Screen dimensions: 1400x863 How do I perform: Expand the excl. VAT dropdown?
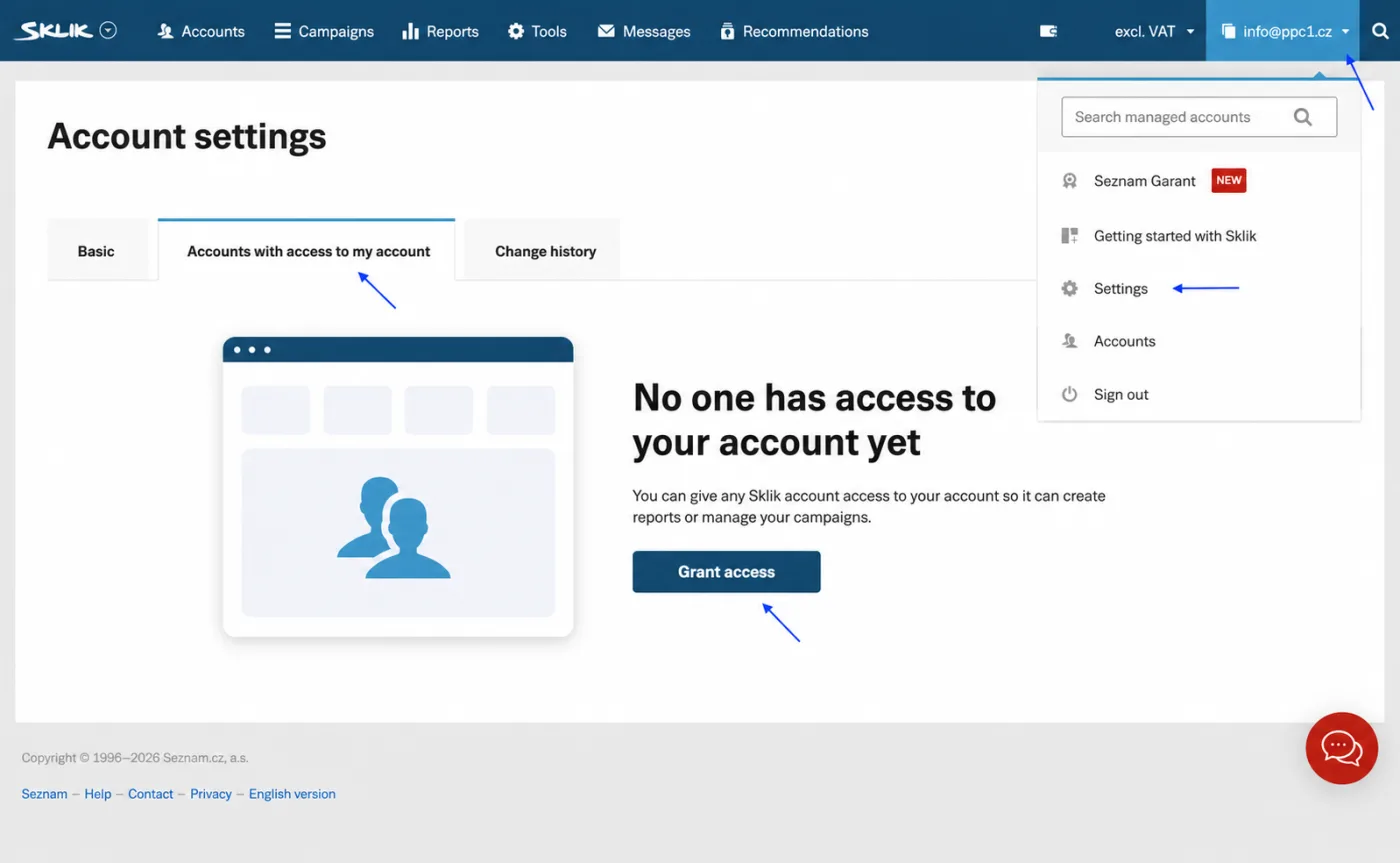tap(1154, 31)
